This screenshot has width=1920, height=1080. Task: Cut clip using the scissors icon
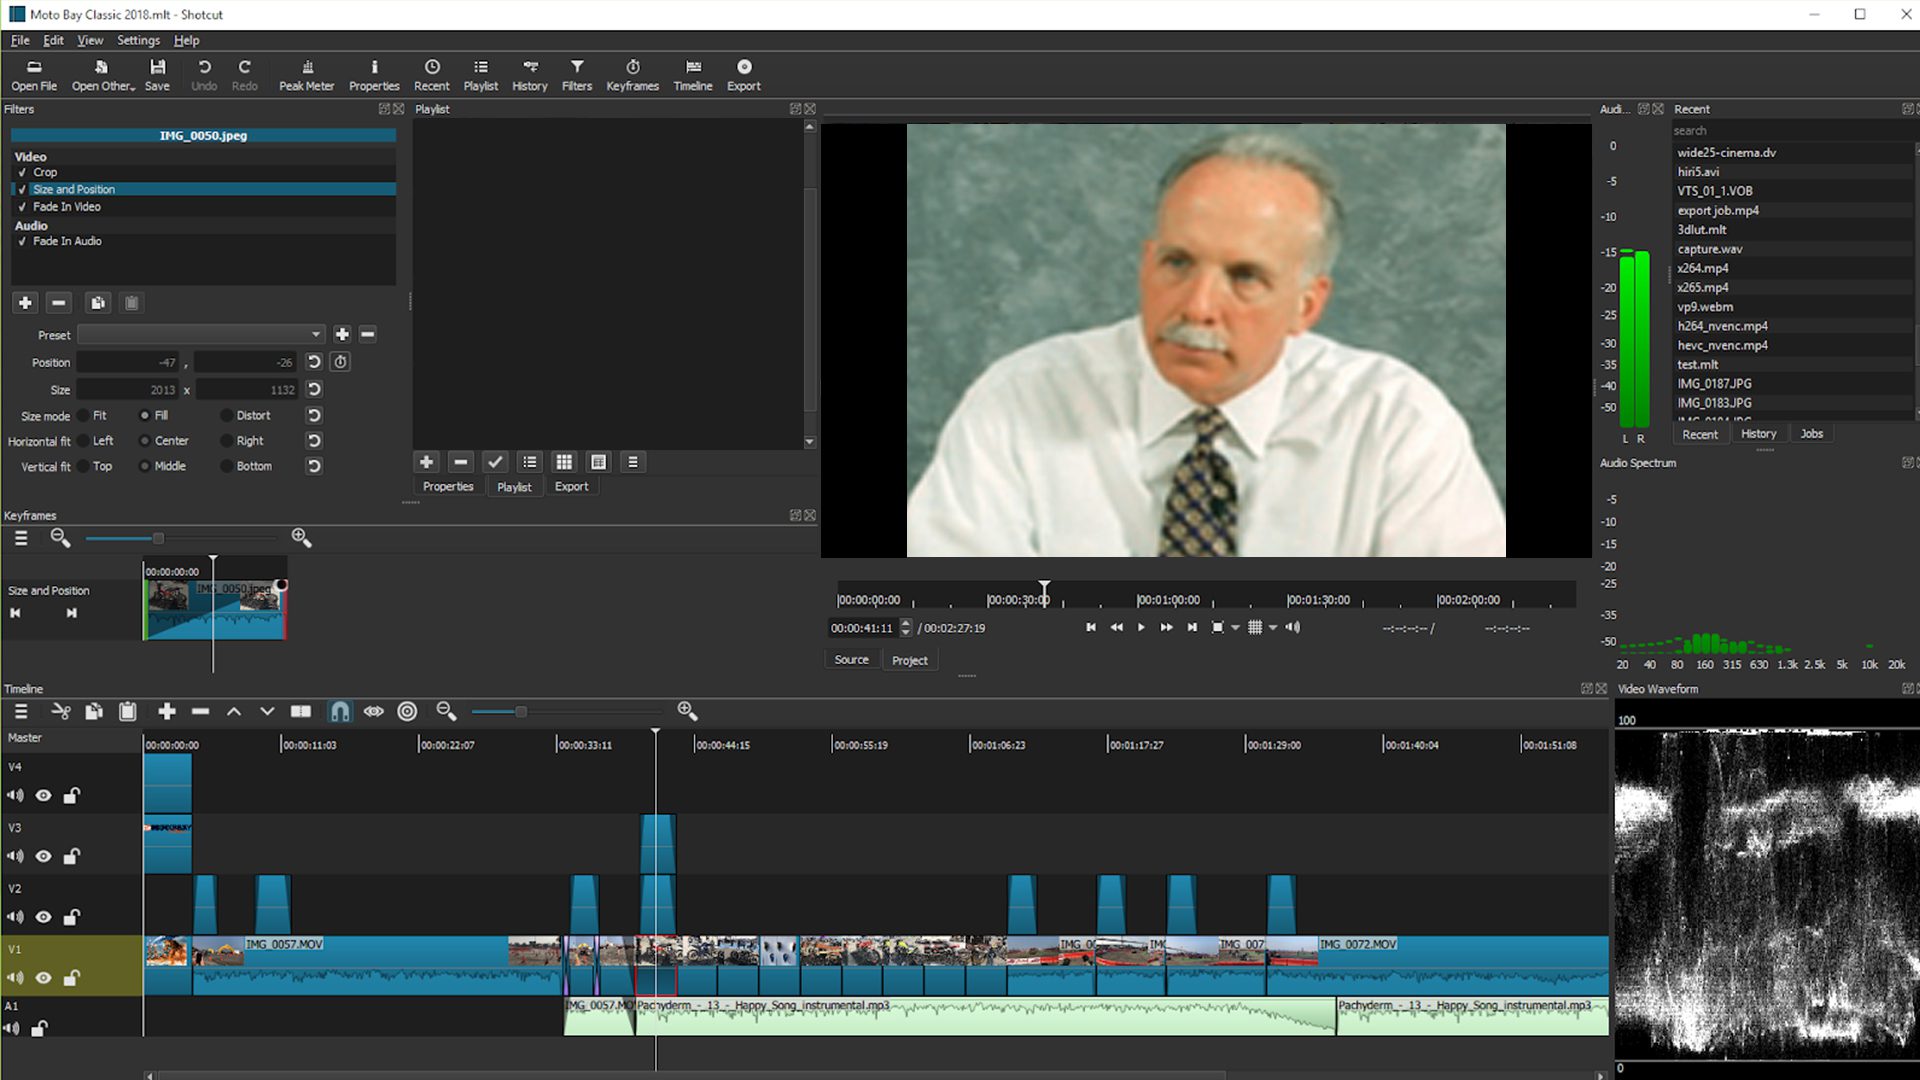point(61,711)
